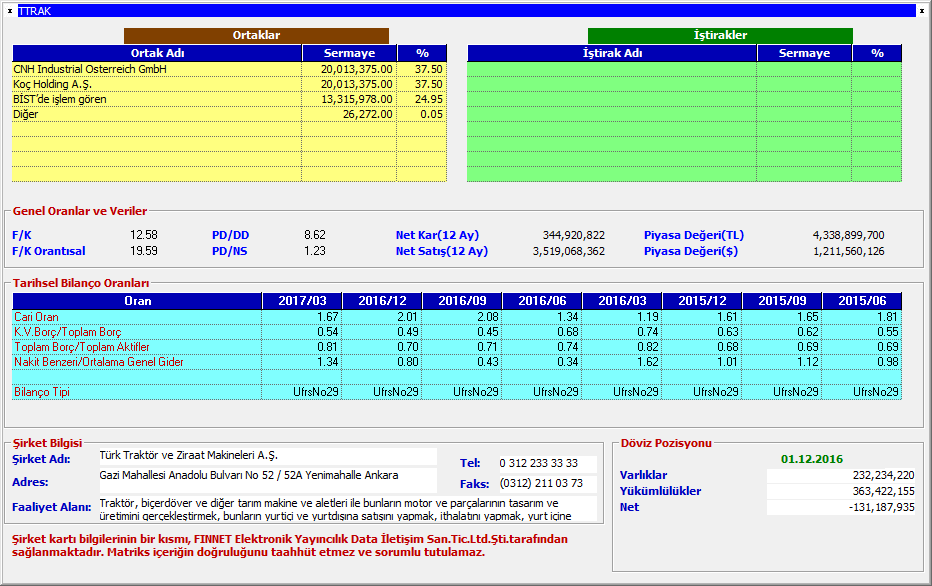Click the 2016/09 period column header
Image resolution: width=932 pixels, height=586 pixels.
[462, 301]
